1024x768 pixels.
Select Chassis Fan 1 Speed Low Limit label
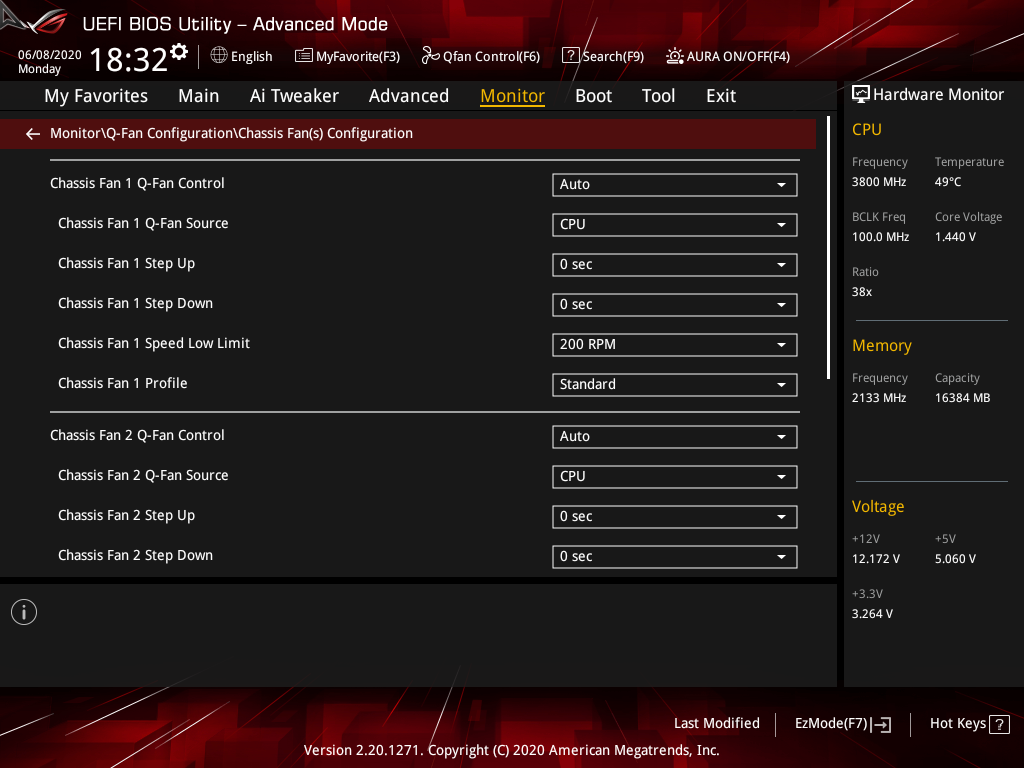[154, 344]
